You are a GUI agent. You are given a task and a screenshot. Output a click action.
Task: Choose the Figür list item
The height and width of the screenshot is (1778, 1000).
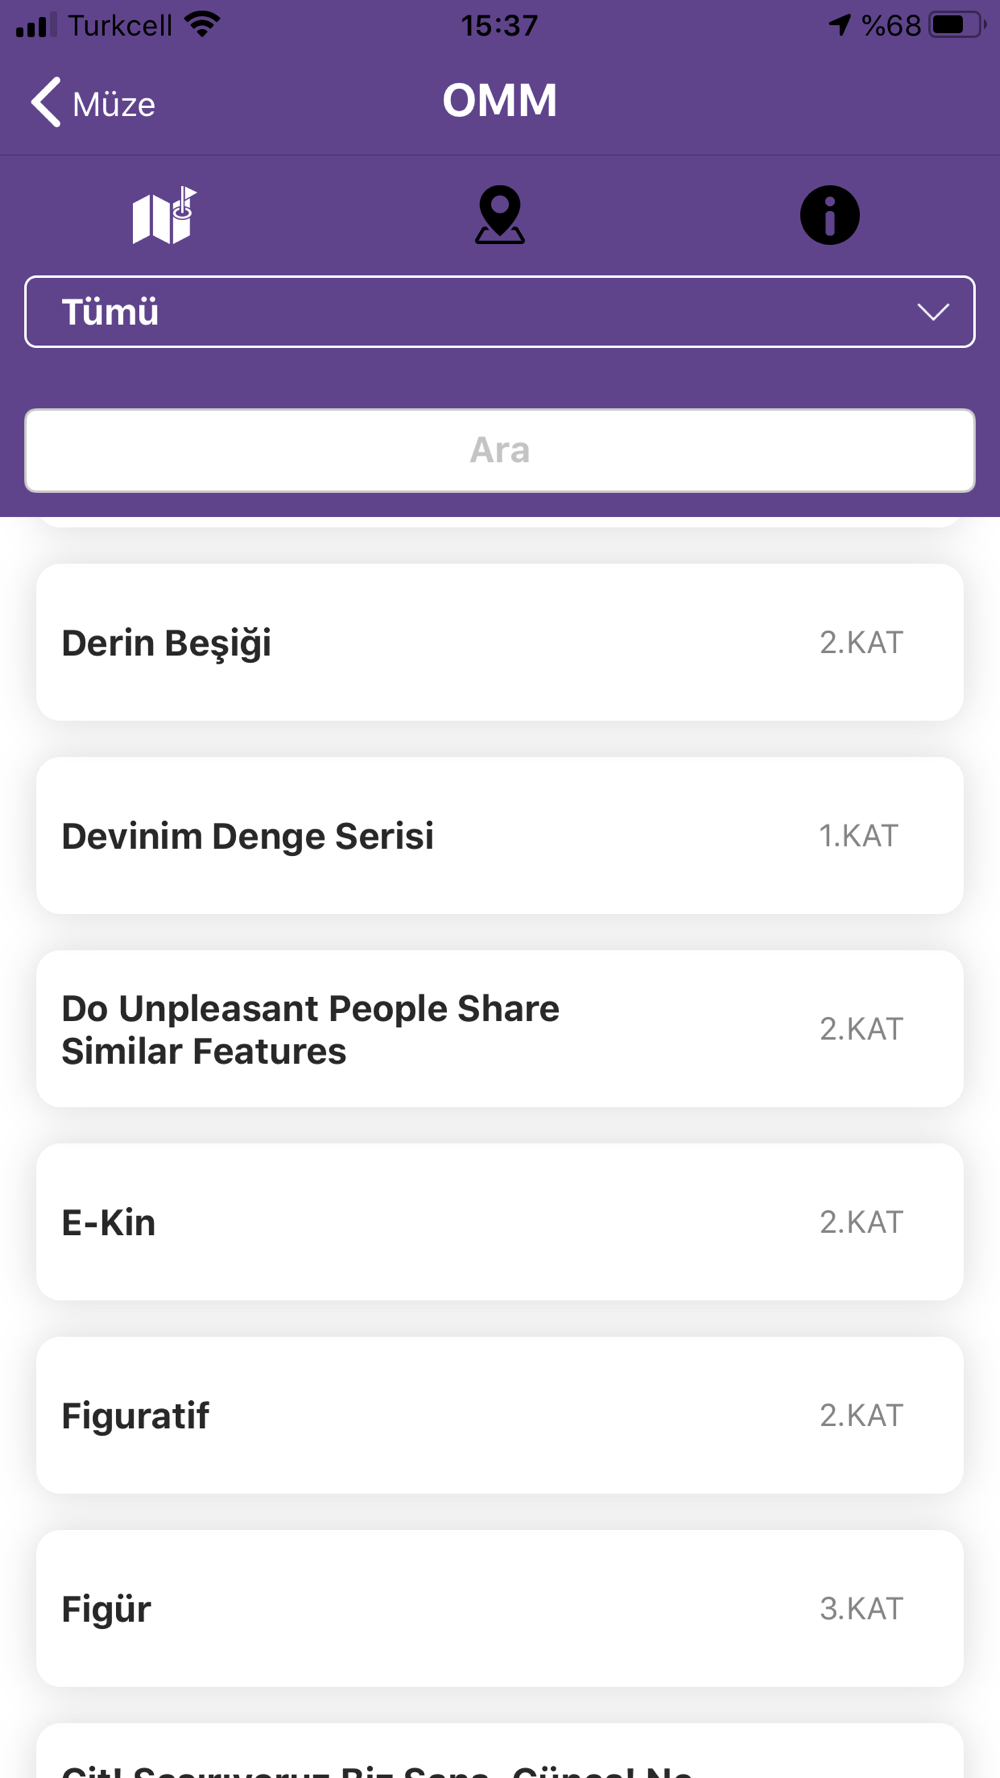tap(500, 1608)
